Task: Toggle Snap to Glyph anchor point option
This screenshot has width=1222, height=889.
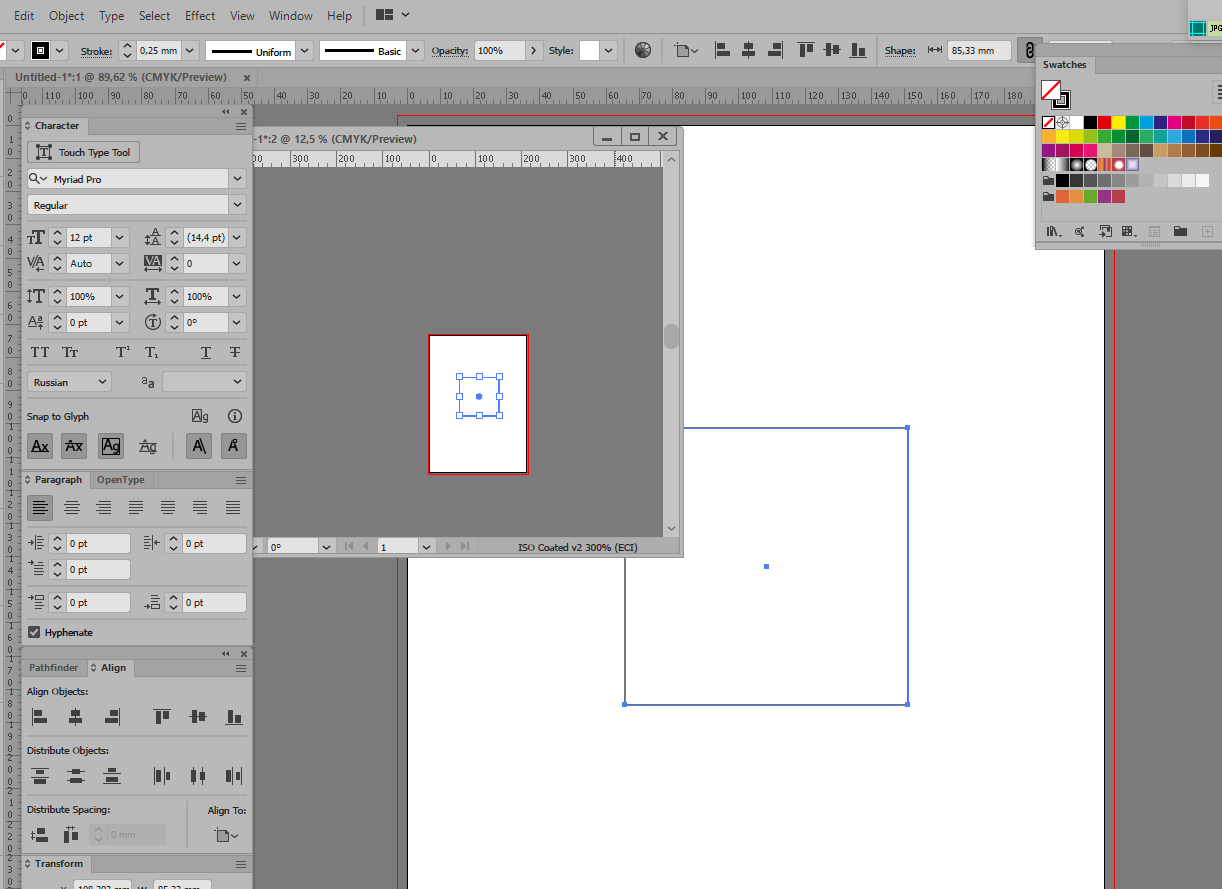Action: point(234,446)
